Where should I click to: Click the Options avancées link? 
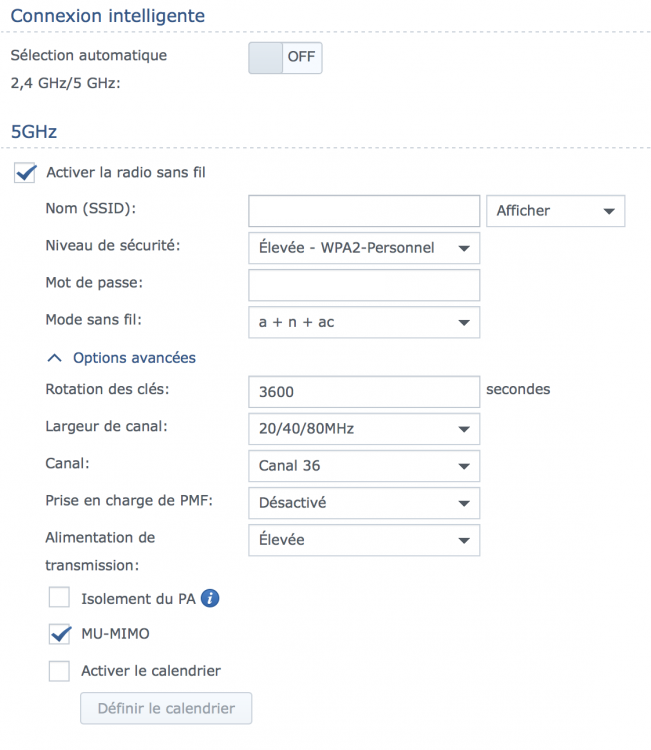pos(134,358)
